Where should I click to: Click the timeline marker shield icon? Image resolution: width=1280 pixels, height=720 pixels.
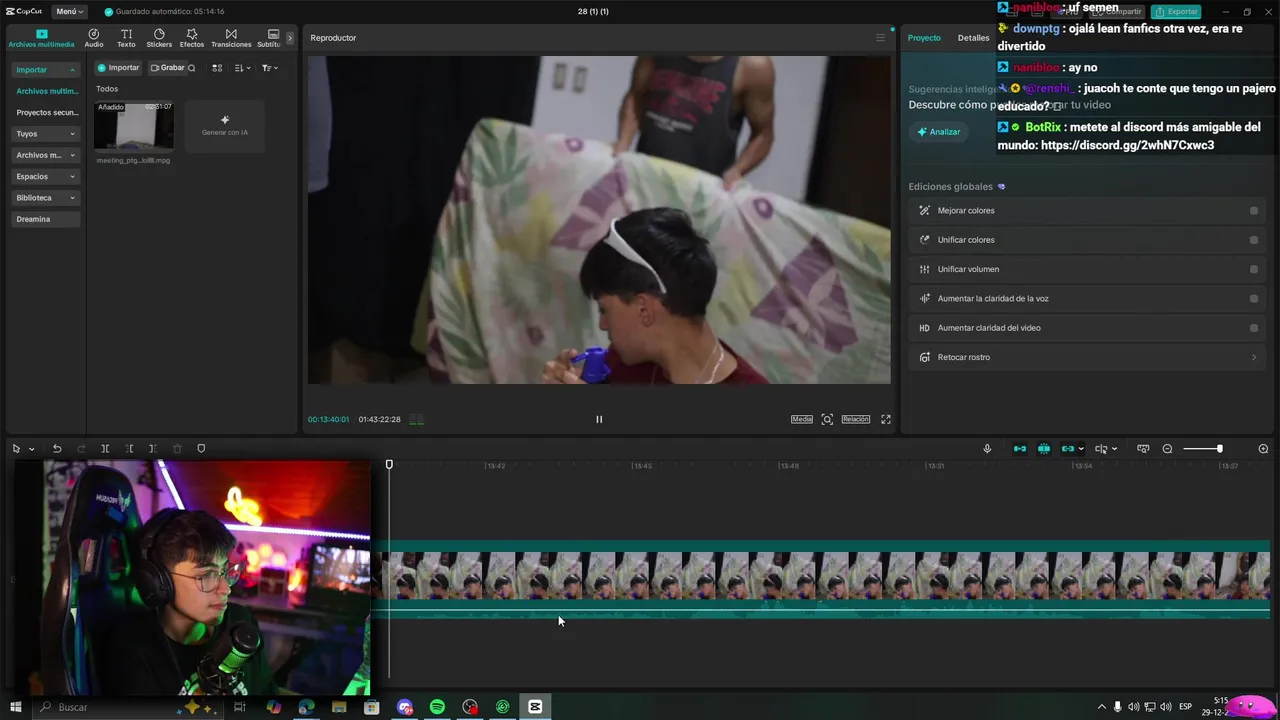click(201, 449)
